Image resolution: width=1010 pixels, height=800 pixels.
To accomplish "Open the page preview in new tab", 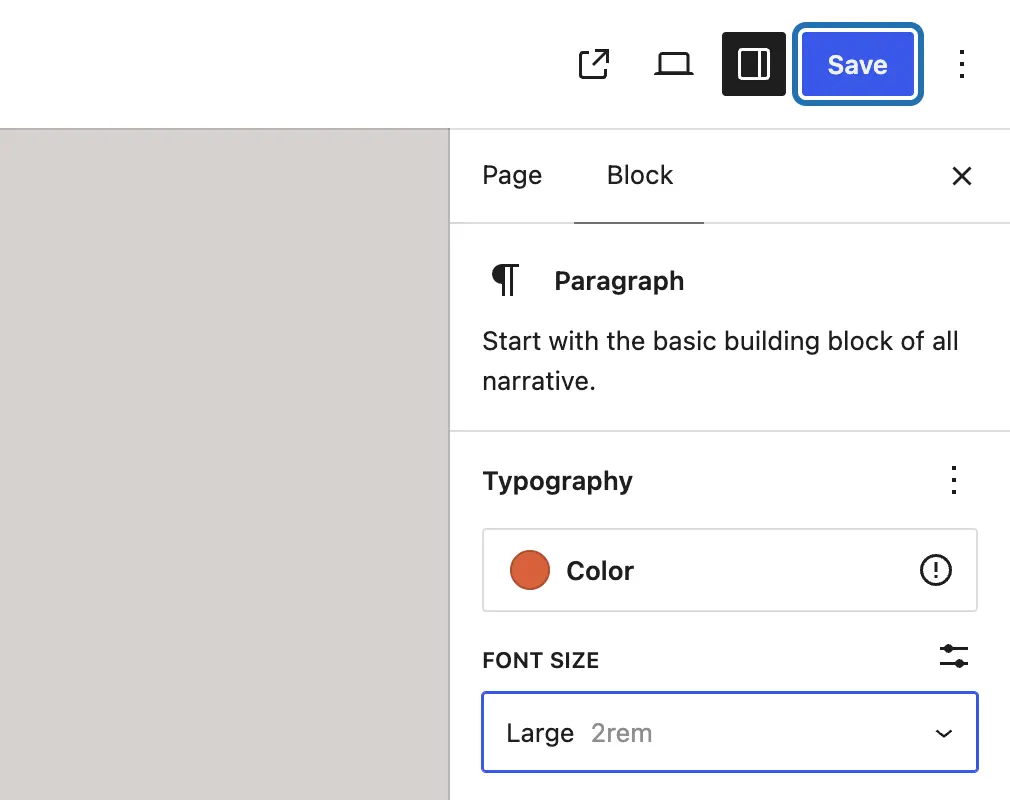I will pos(593,64).
